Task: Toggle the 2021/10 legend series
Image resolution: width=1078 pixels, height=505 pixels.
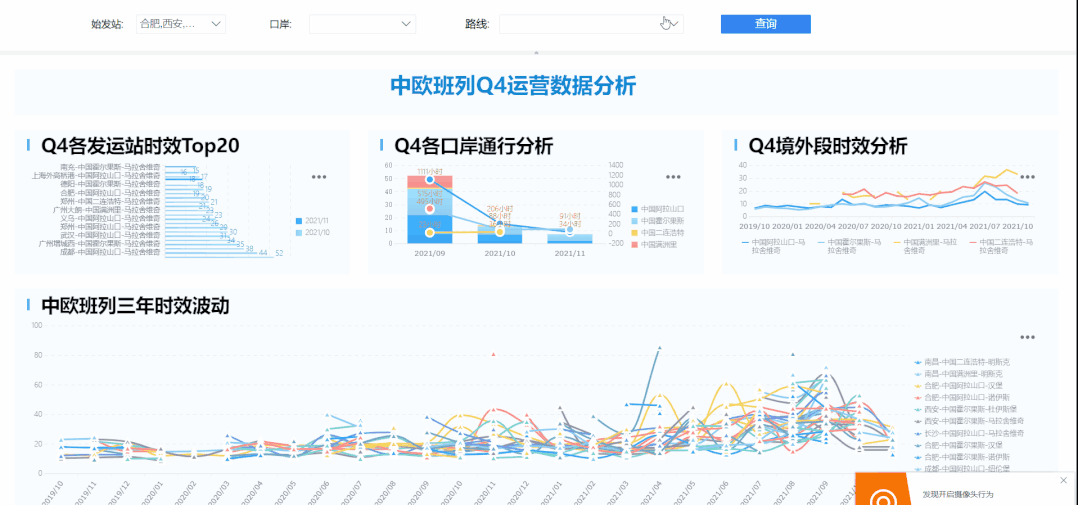Action: click(x=314, y=233)
